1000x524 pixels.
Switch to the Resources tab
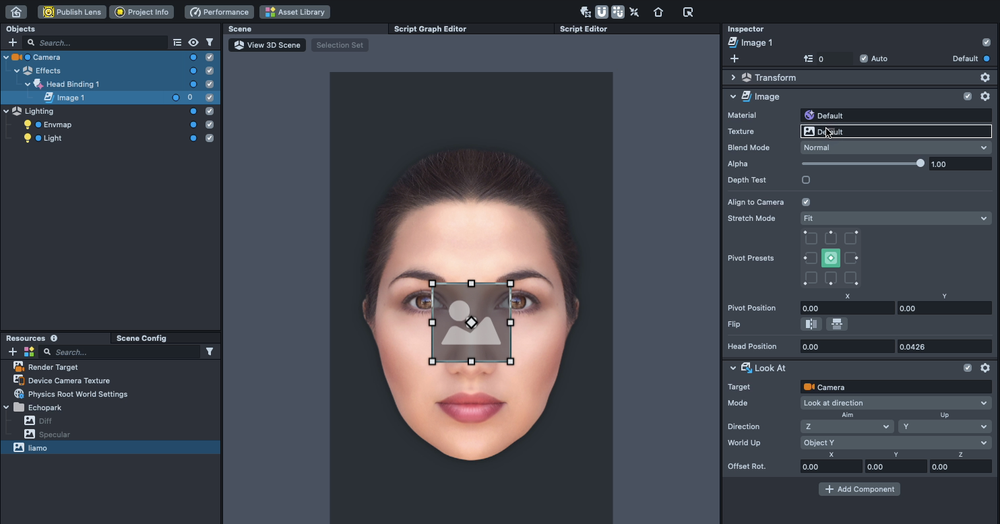click(26, 338)
